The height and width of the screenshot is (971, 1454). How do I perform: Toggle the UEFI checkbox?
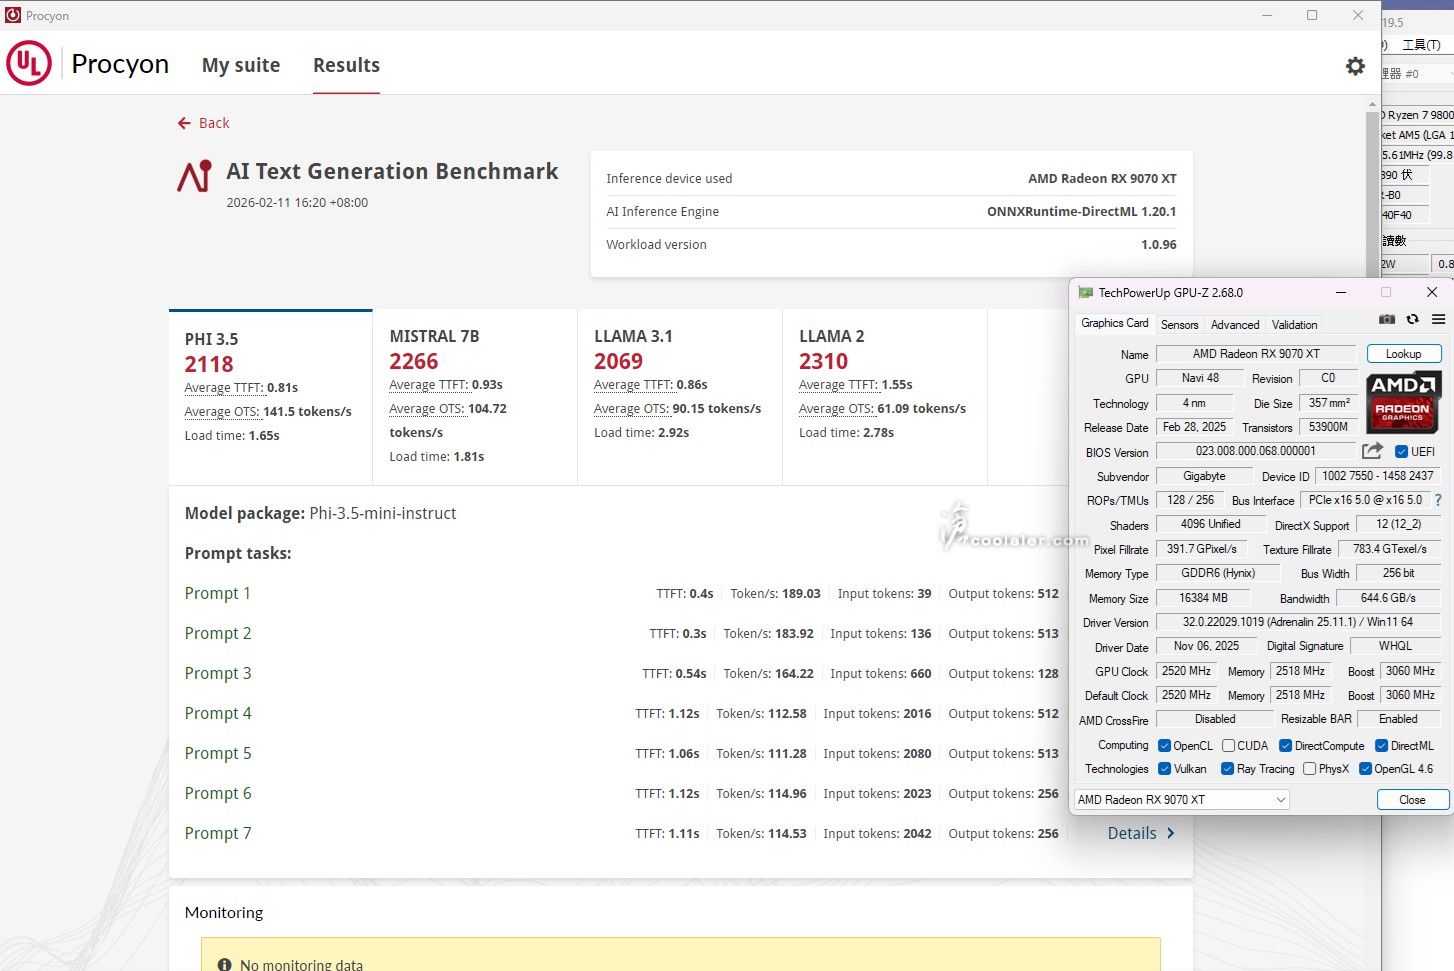pos(1401,452)
